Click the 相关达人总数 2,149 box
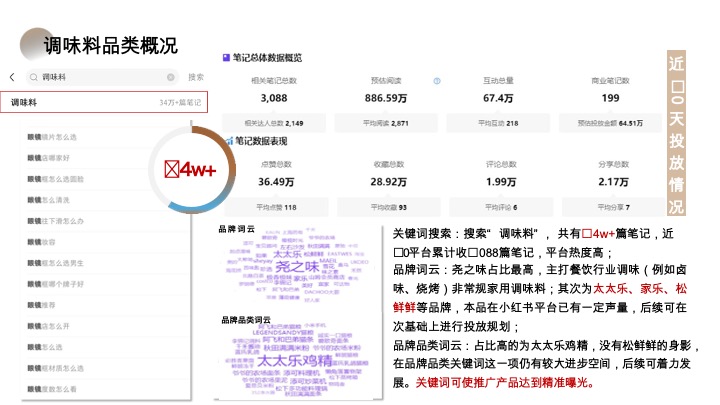Screen dimensions: 720x405 click(x=274, y=123)
